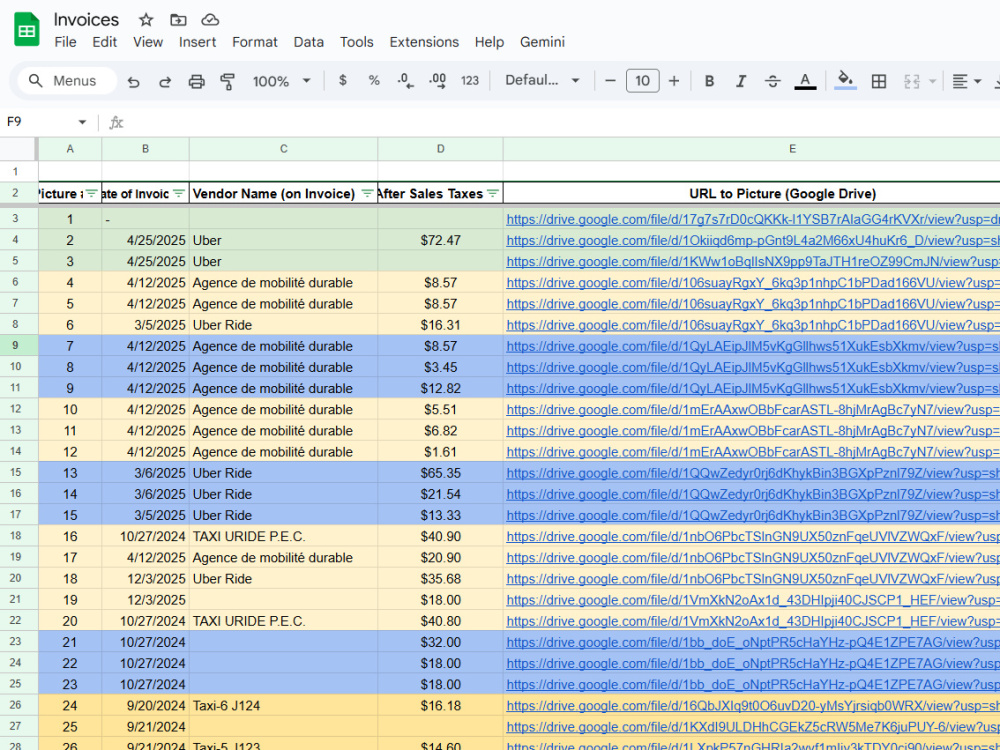Image resolution: width=1000 pixels, height=750 pixels.
Task: Click the move to folder icon
Action: point(178,20)
